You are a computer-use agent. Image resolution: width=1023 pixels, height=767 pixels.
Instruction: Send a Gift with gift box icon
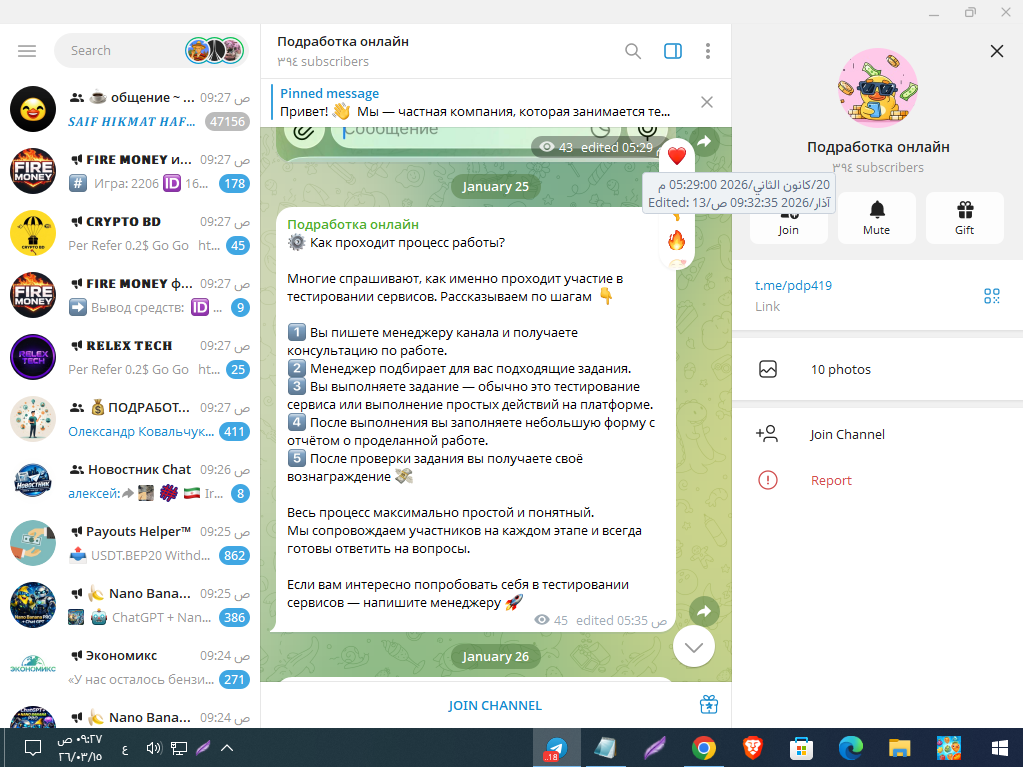point(964,218)
